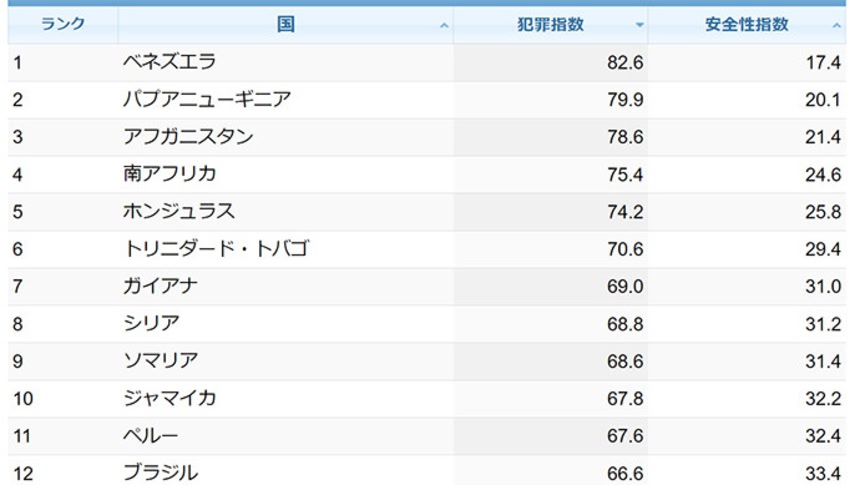Click the 安全性指数 header label
Viewport: 860px width, 485px height.
(x=746, y=25)
